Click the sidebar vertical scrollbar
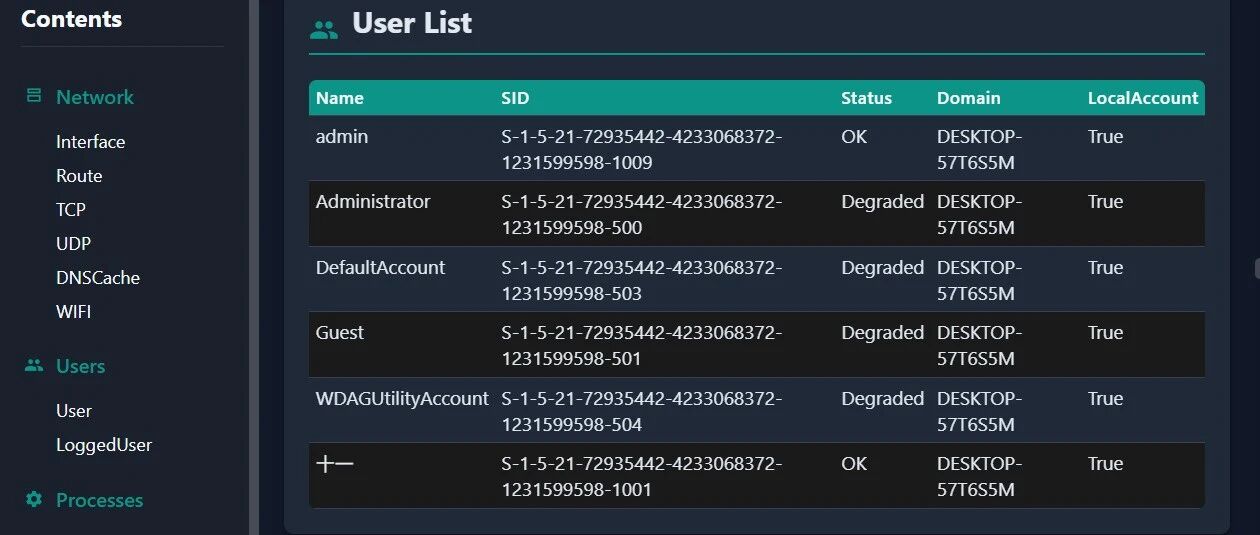The image size is (1260, 535). 254,267
